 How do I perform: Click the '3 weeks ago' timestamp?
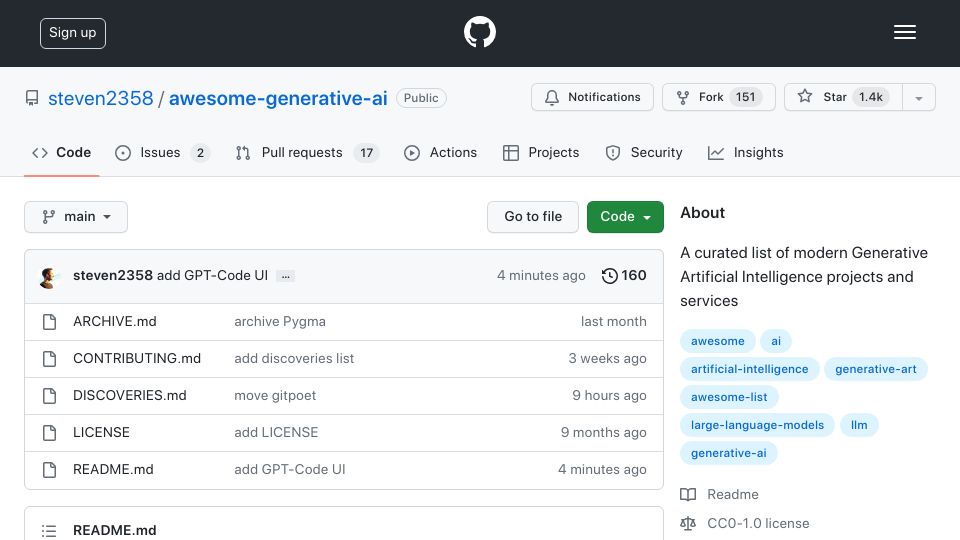607,358
